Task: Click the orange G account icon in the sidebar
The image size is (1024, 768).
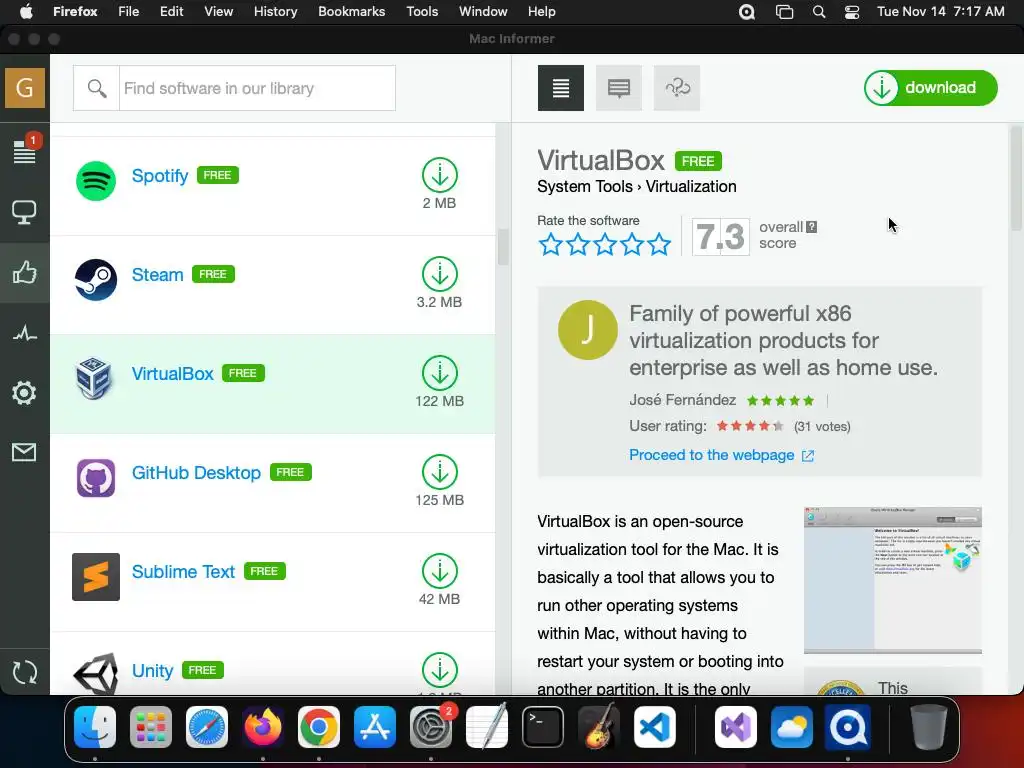Action: point(25,88)
